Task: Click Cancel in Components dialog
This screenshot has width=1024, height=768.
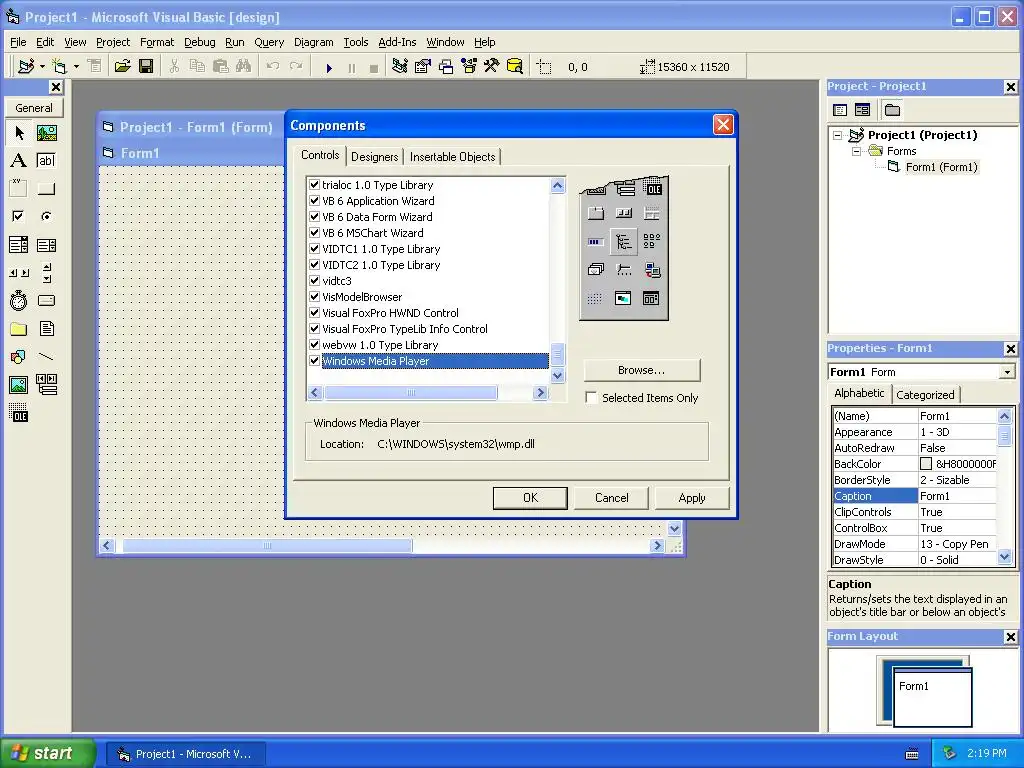Action: tap(611, 498)
